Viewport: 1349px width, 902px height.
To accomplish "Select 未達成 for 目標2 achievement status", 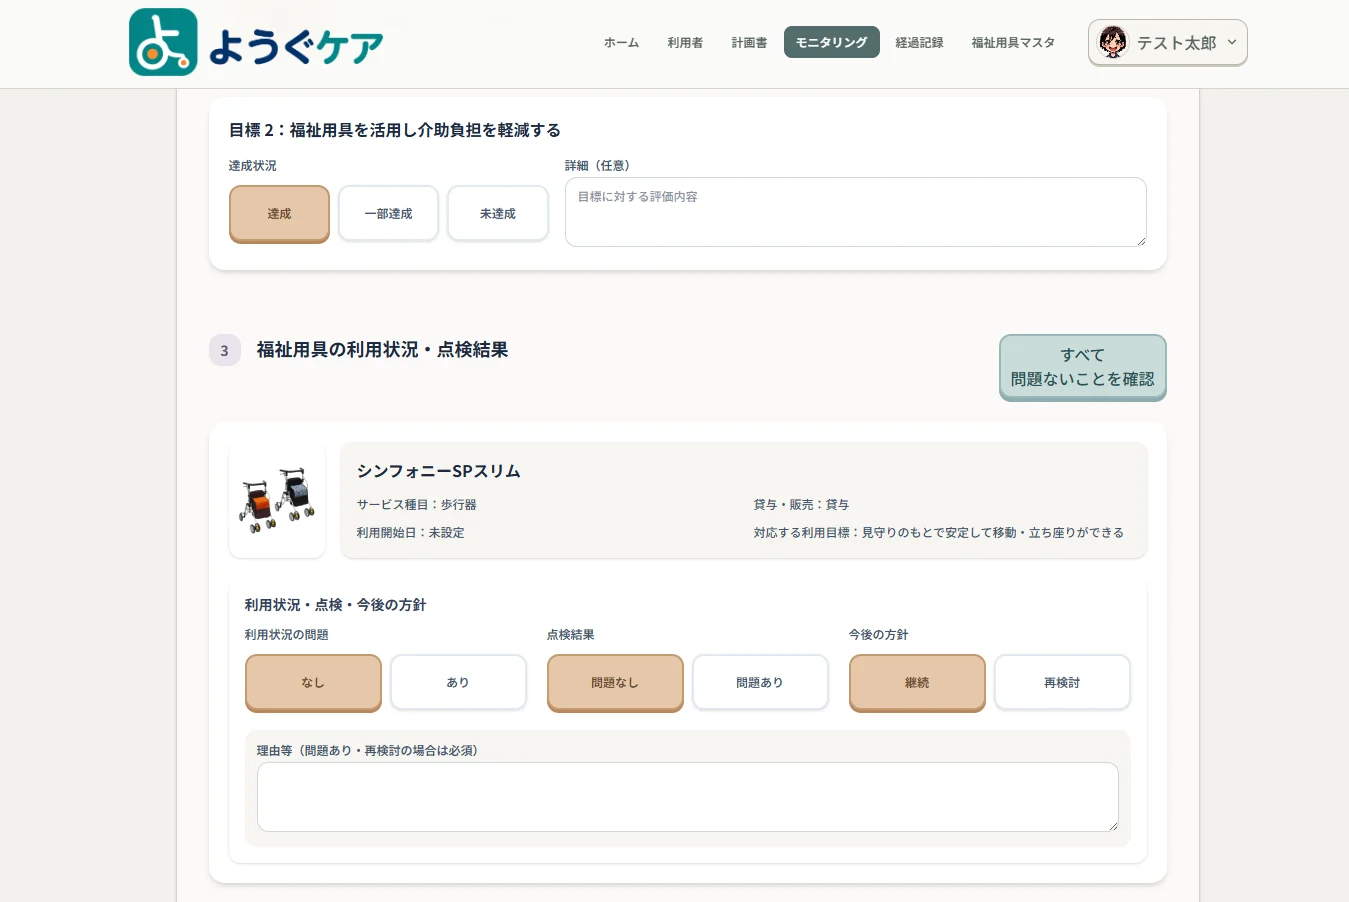I will click(x=497, y=213).
